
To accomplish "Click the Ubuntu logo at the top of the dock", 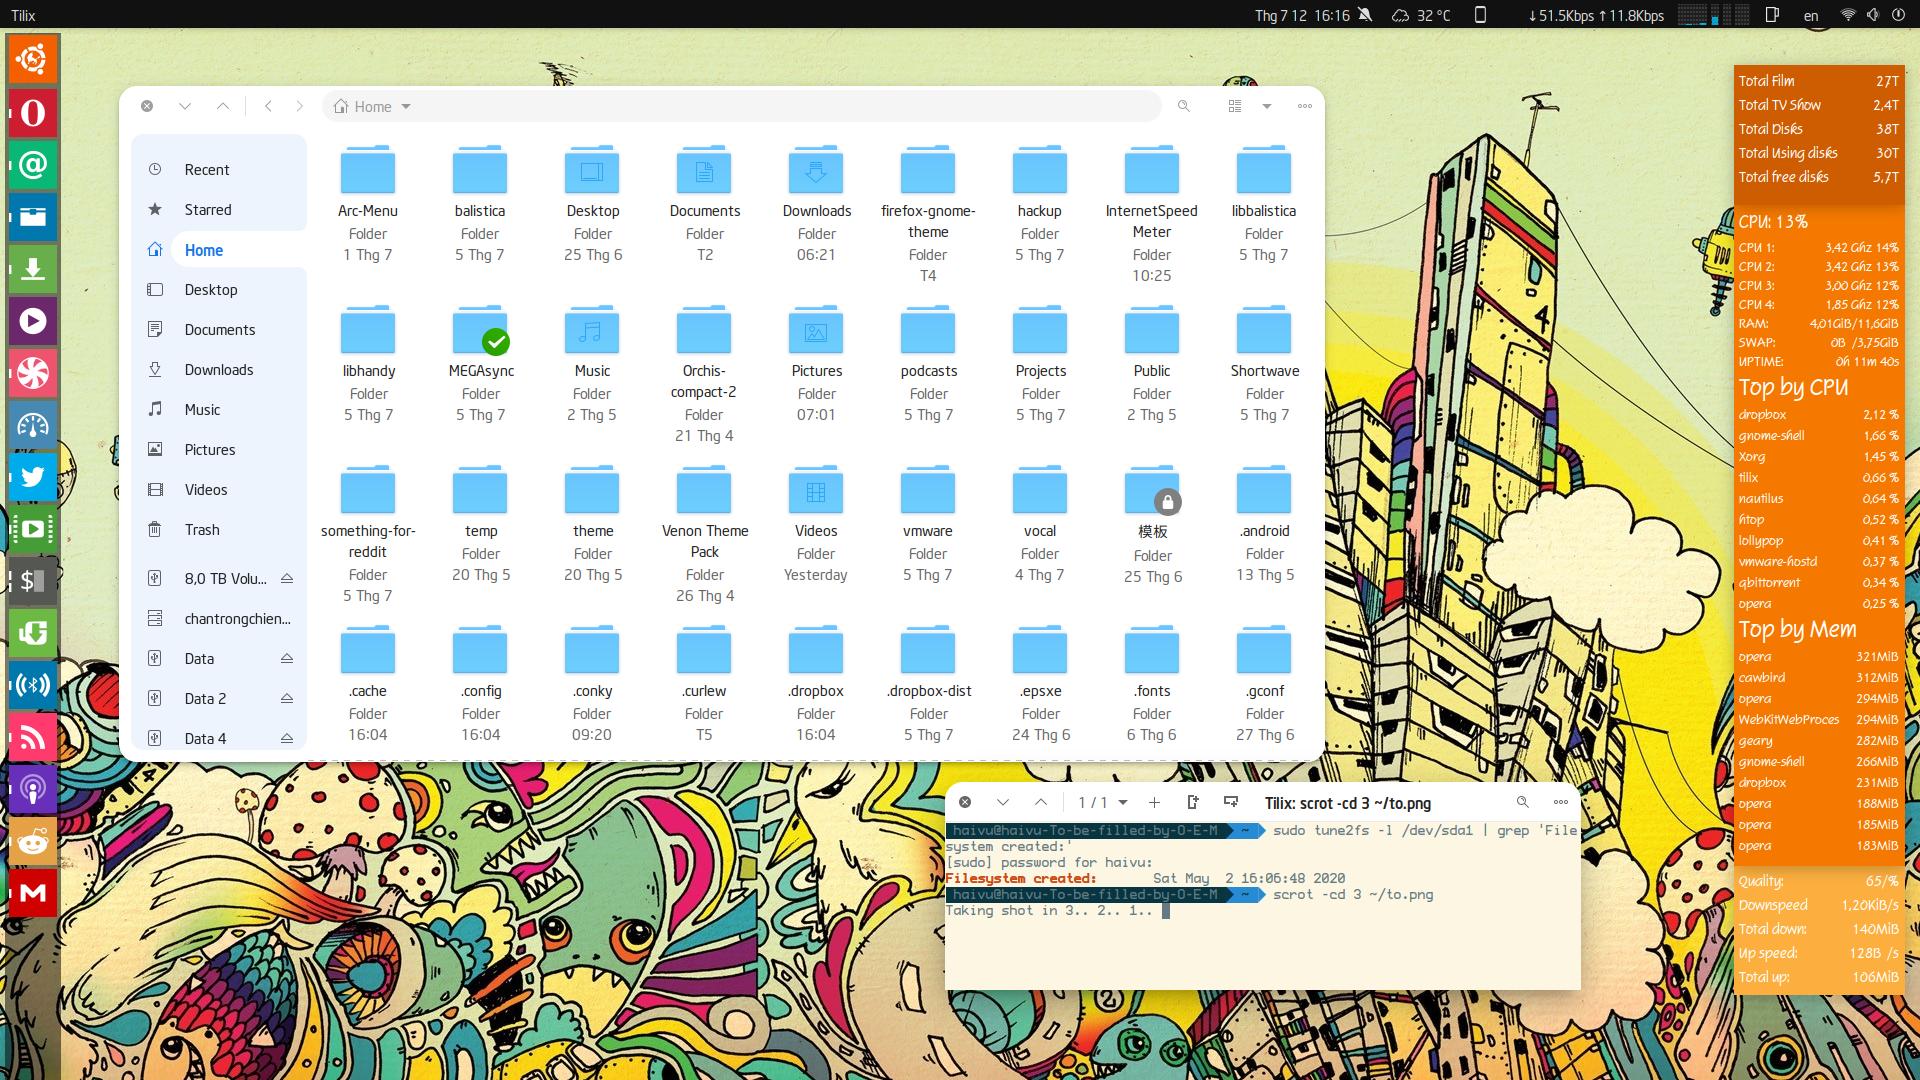I will pos(33,61).
